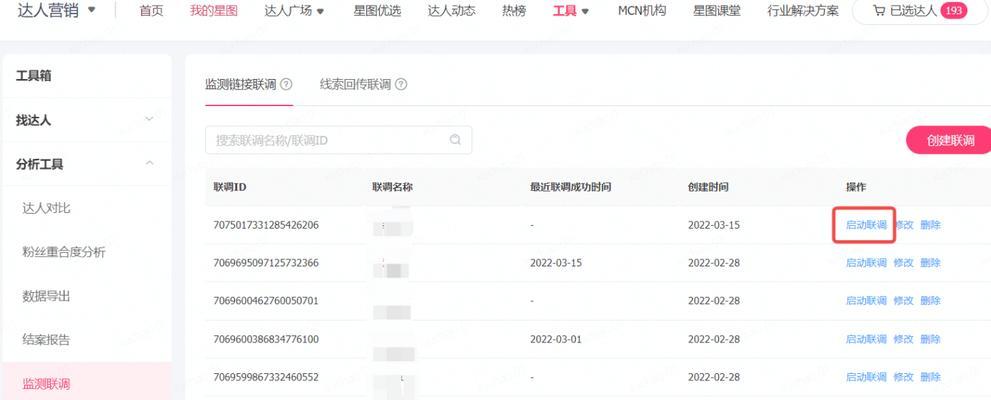Viewport: 991px width, 400px height.
Task: Click 修改 for ID 7069599867332460552
Action: coord(903,377)
